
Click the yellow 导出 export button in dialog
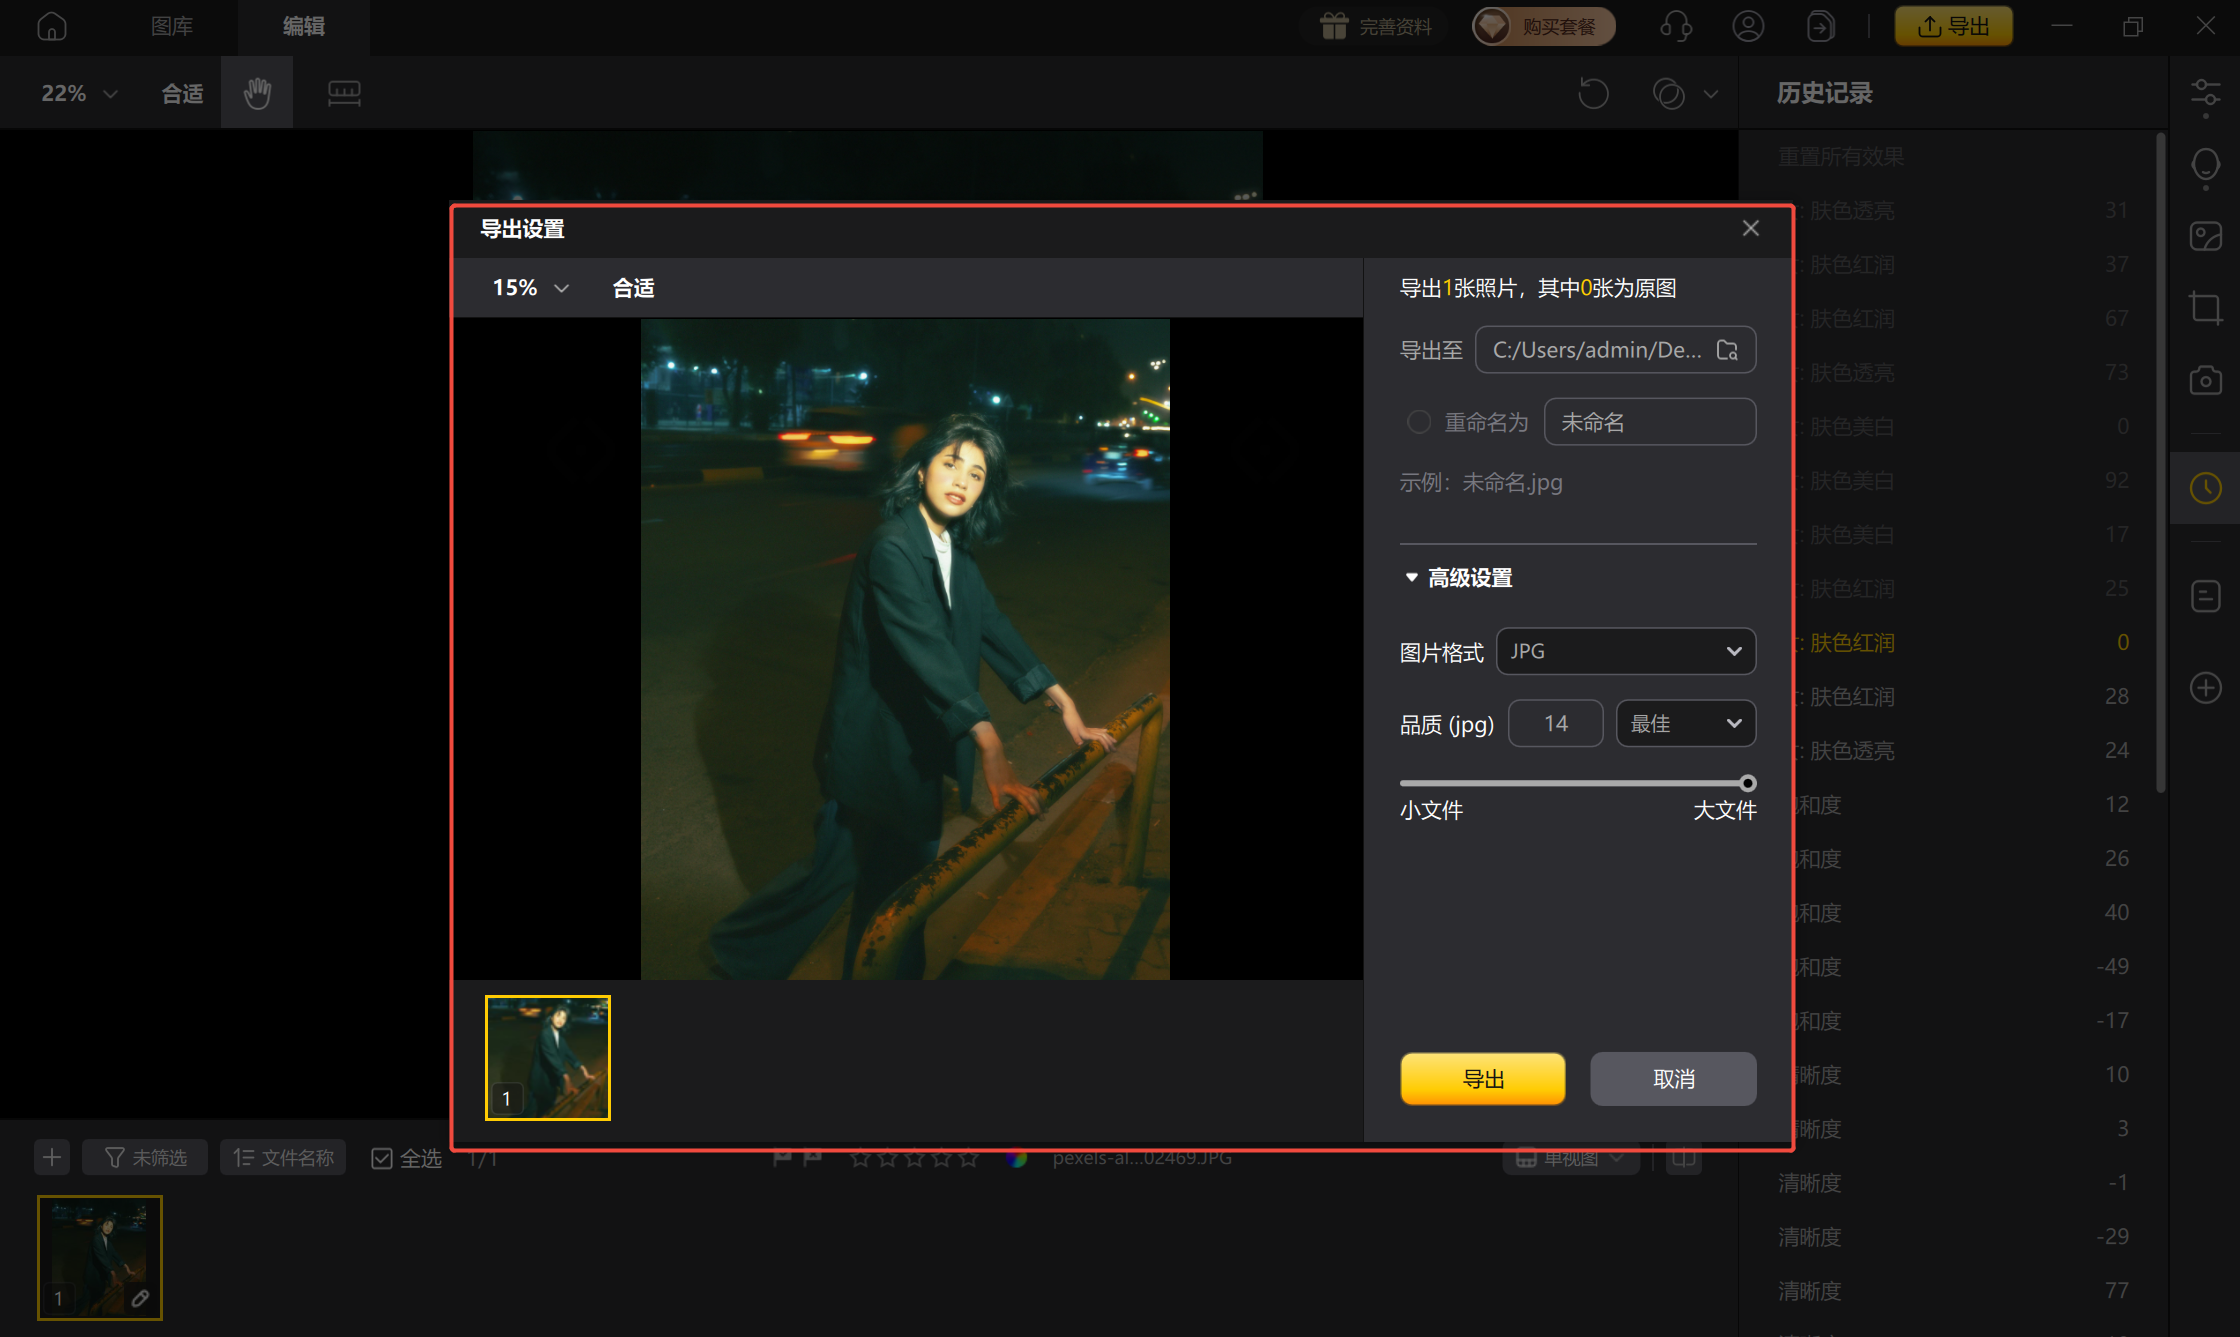pos(1482,1079)
